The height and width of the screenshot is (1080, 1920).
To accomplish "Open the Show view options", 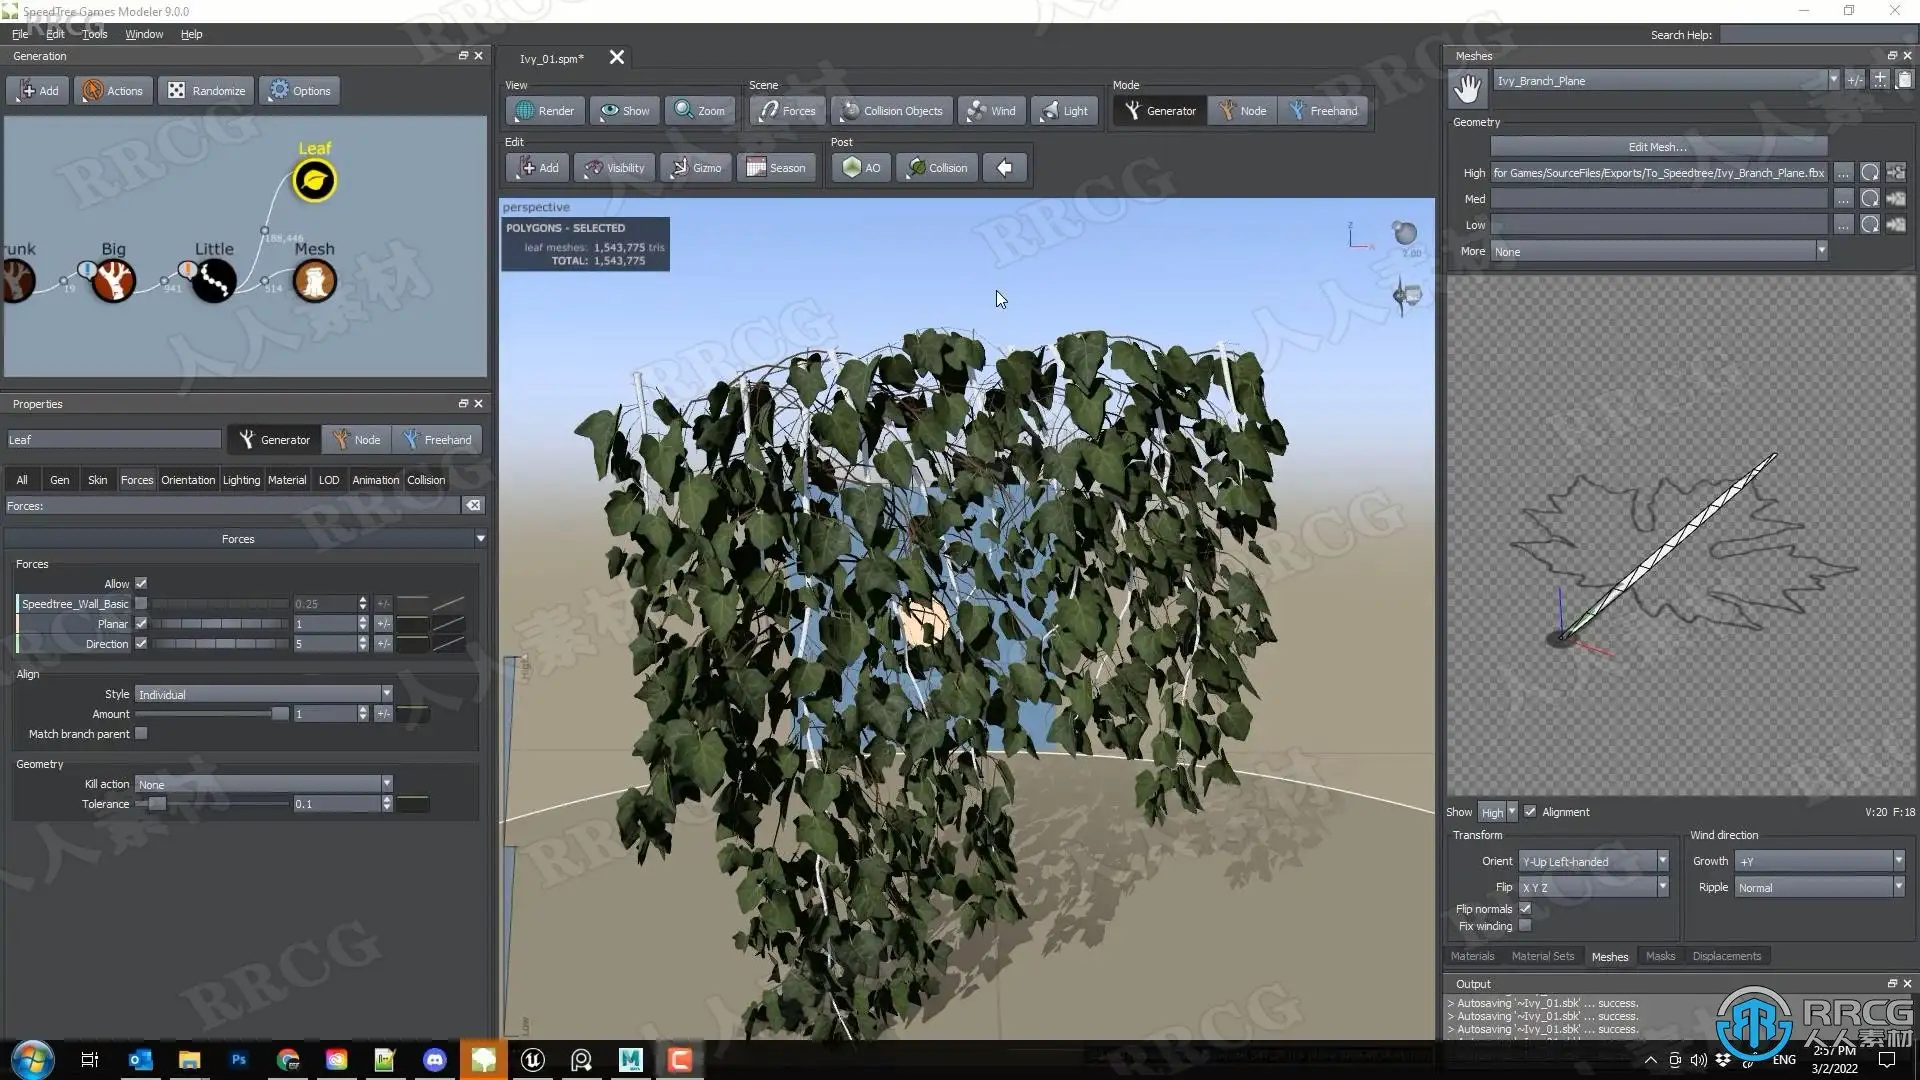I will (x=625, y=111).
